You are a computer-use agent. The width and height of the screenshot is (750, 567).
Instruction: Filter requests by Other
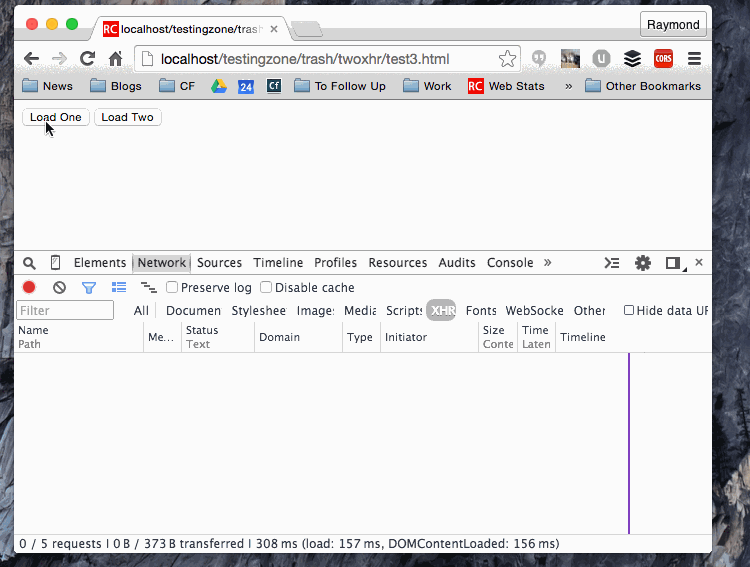589,311
